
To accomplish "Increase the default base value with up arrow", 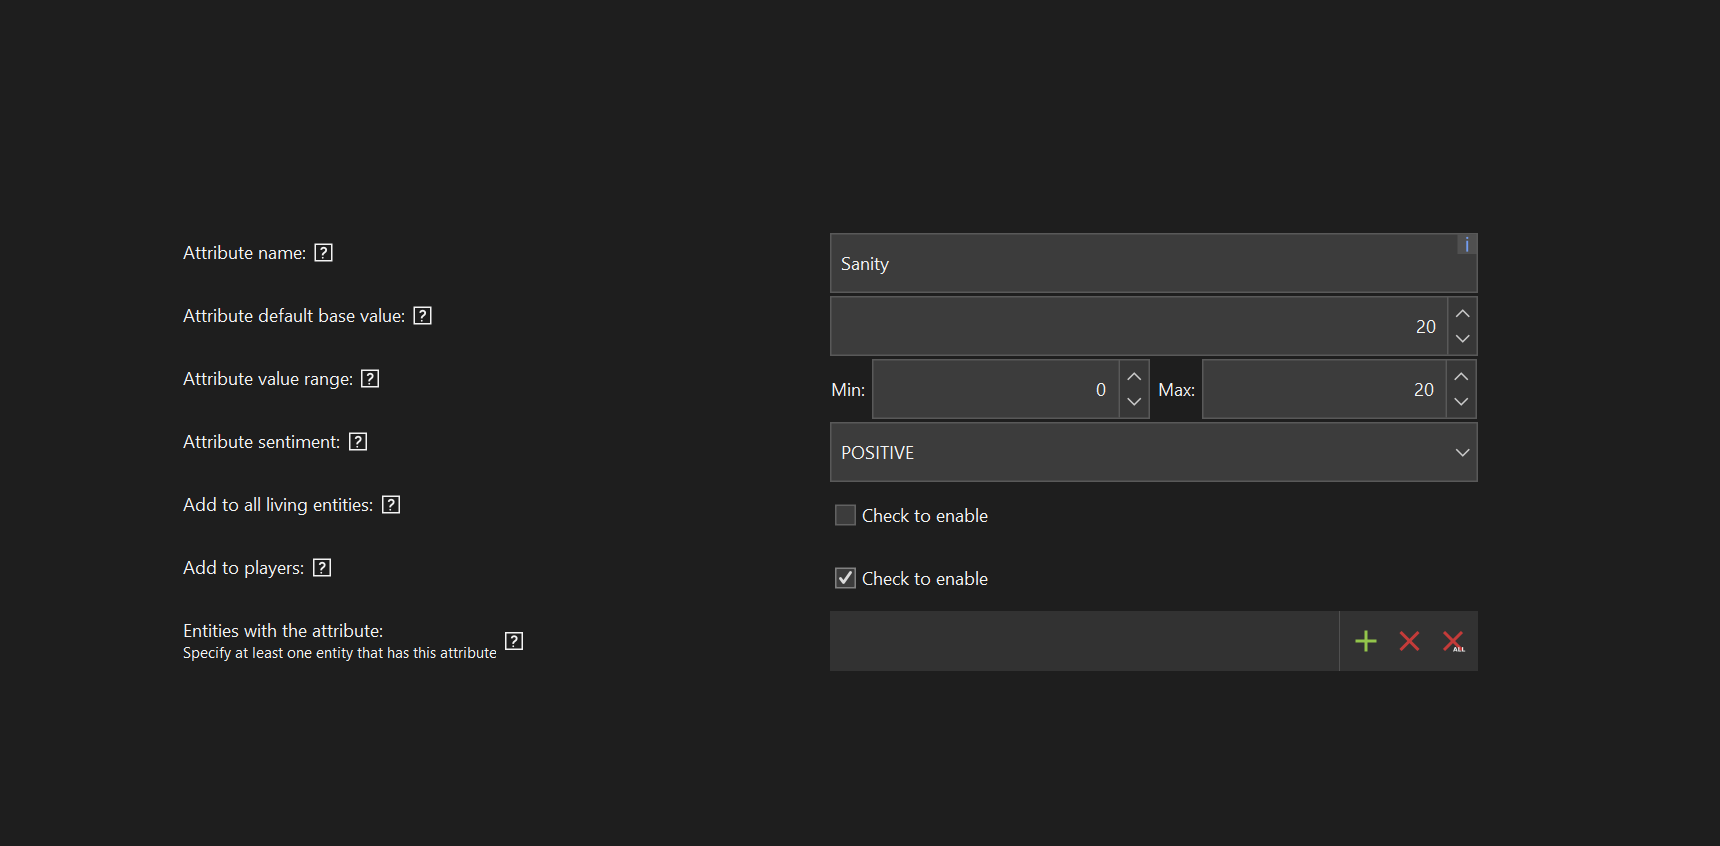I will 1462,314.
